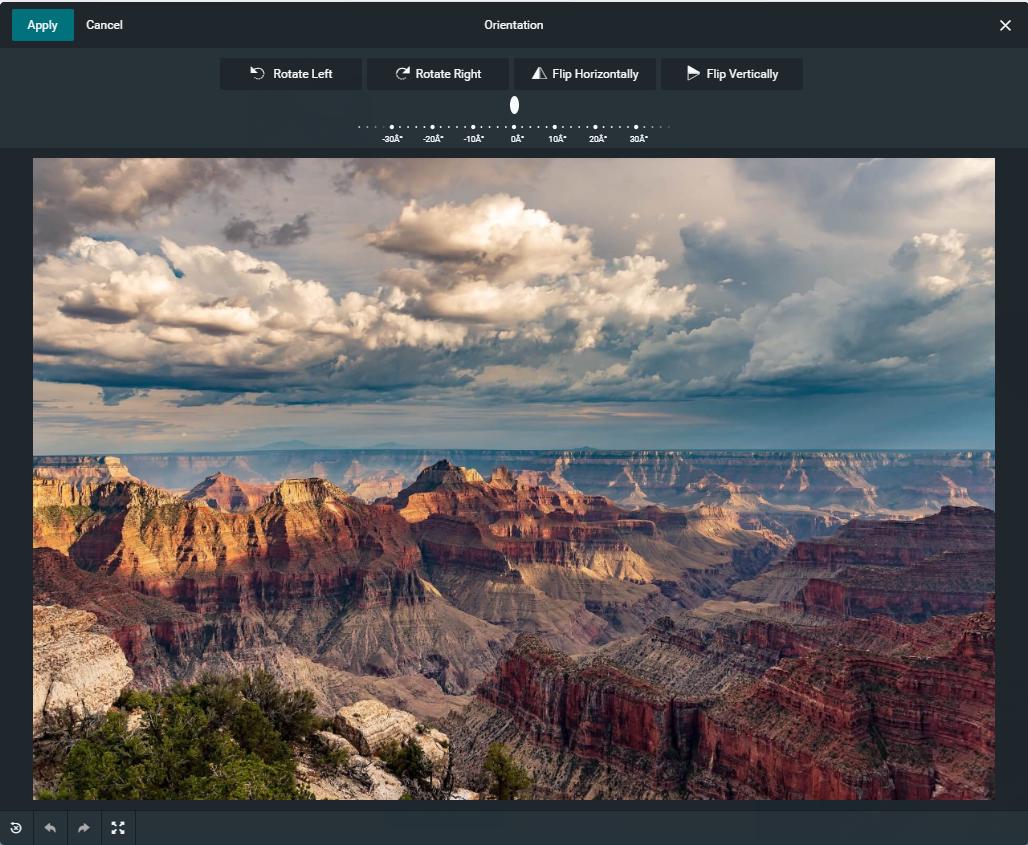Image resolution: width=1028 pixels, height=845 pixels.
Task: Set rotation angle to 20°
Action: pos(597,128)
